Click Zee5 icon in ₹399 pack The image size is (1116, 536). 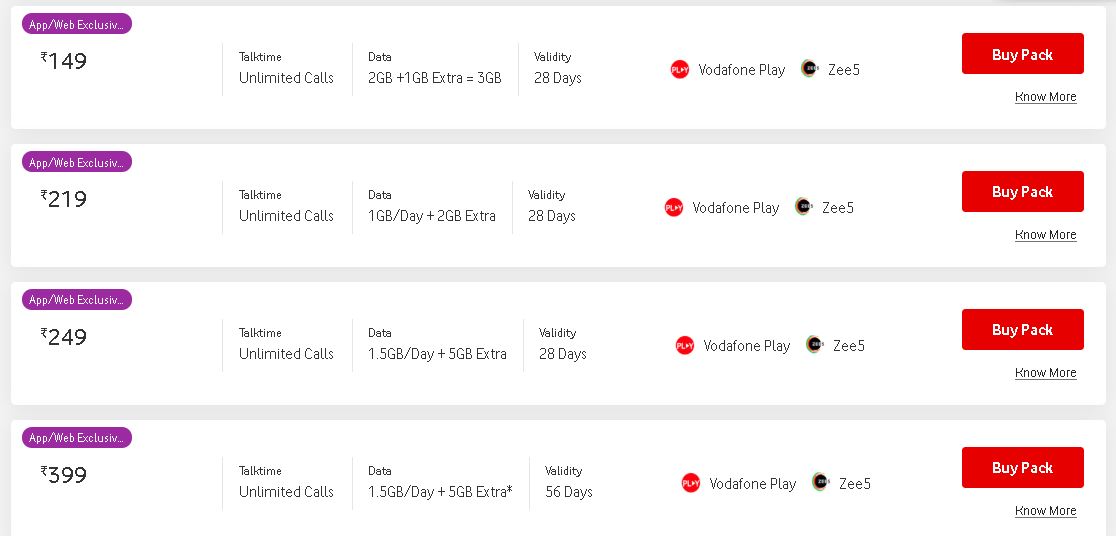pos(821,482)
